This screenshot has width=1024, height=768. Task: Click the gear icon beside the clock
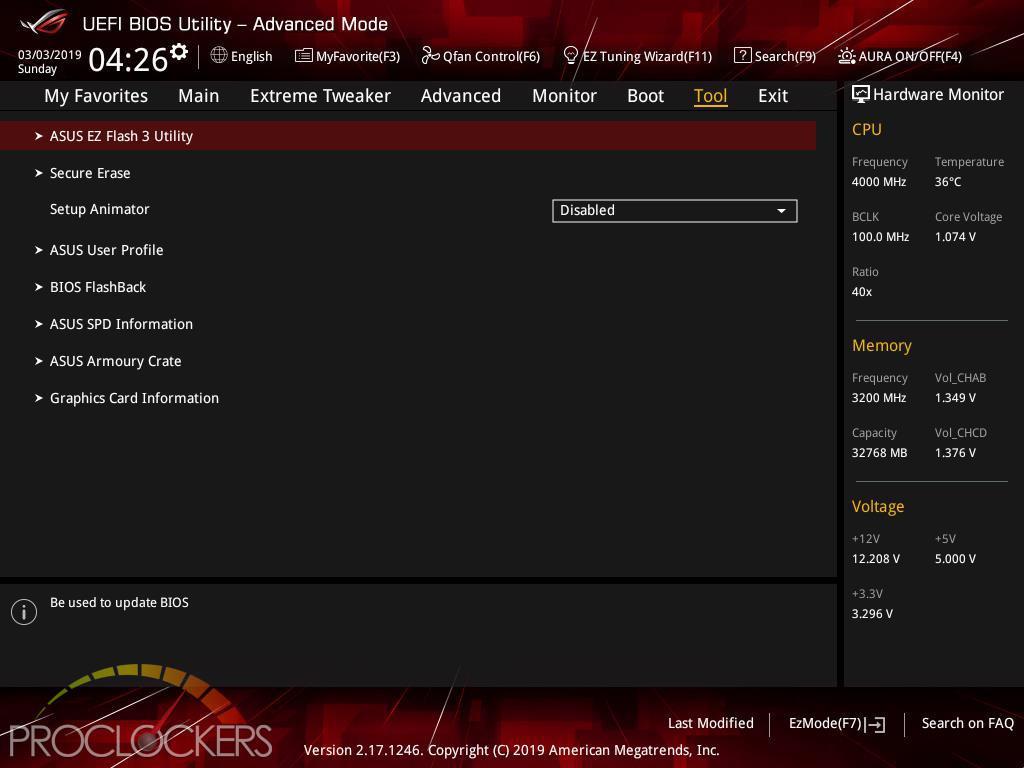click(x=179, y=52)
